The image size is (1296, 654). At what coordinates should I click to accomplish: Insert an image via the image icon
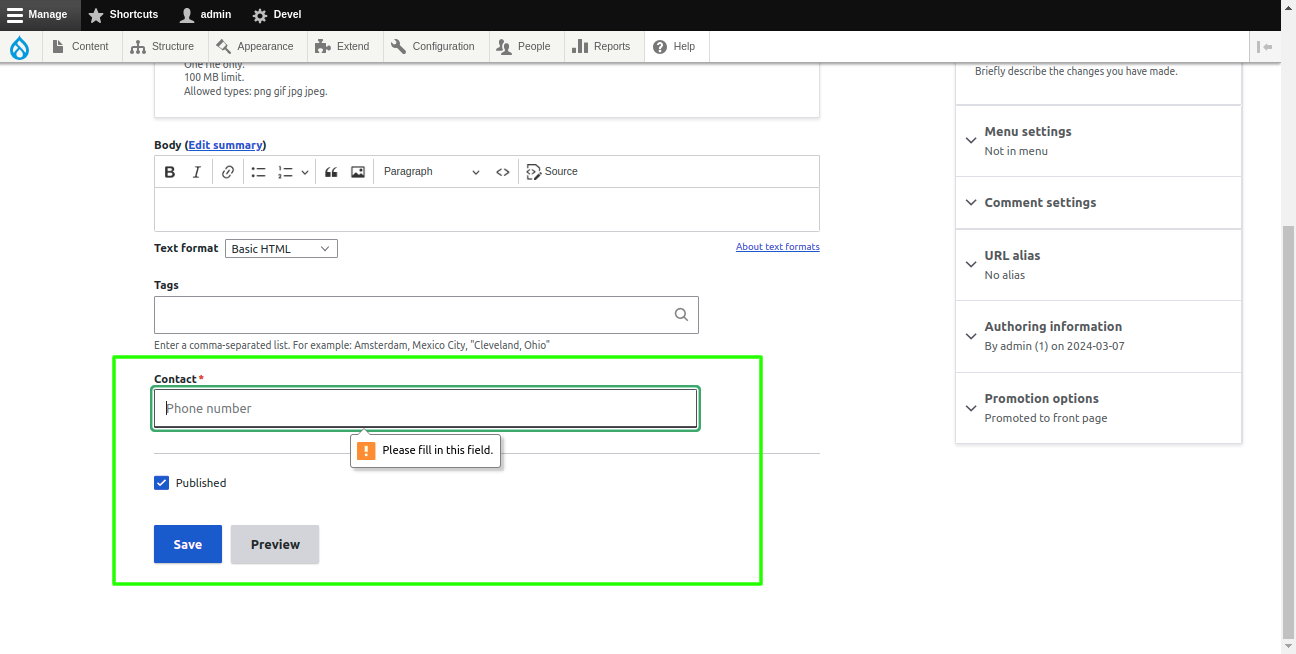(x=357, y=171)
